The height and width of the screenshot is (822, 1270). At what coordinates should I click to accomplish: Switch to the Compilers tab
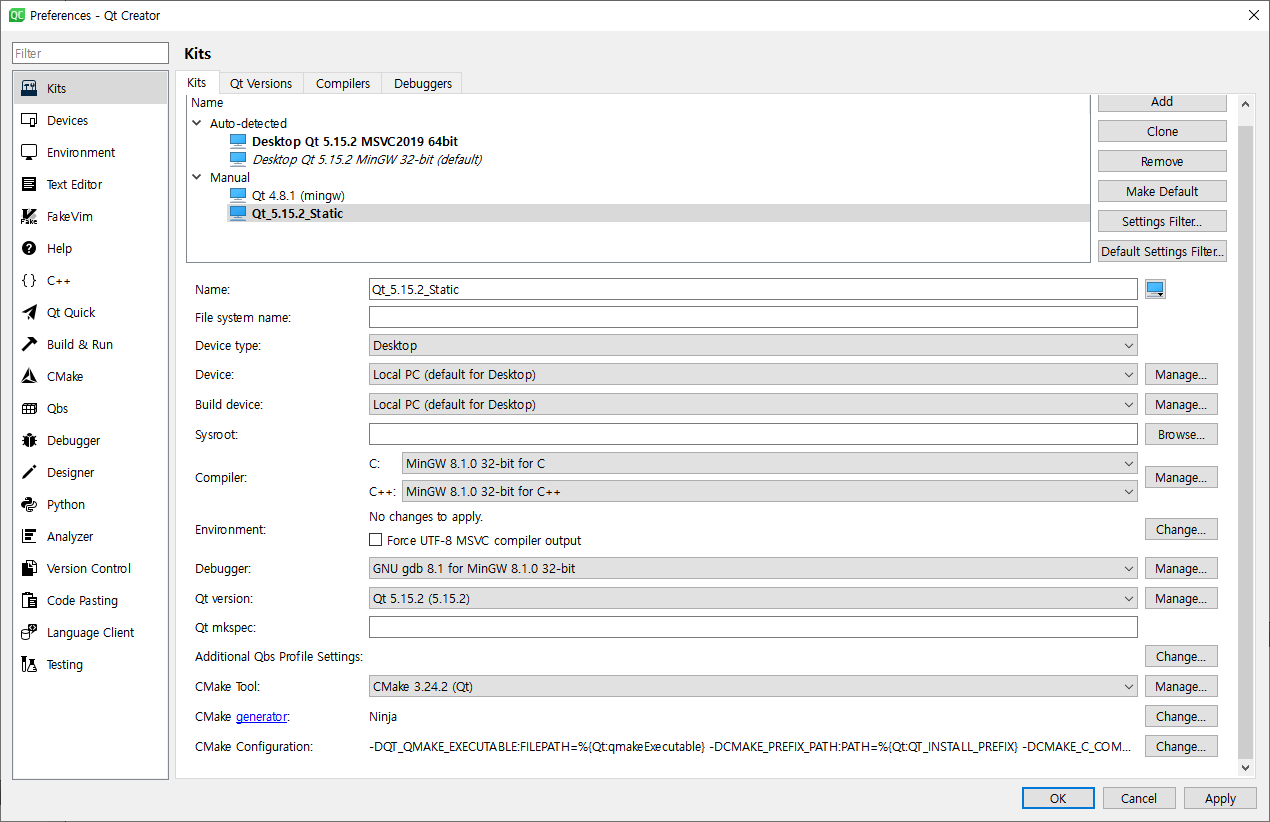tap(343, 84)
